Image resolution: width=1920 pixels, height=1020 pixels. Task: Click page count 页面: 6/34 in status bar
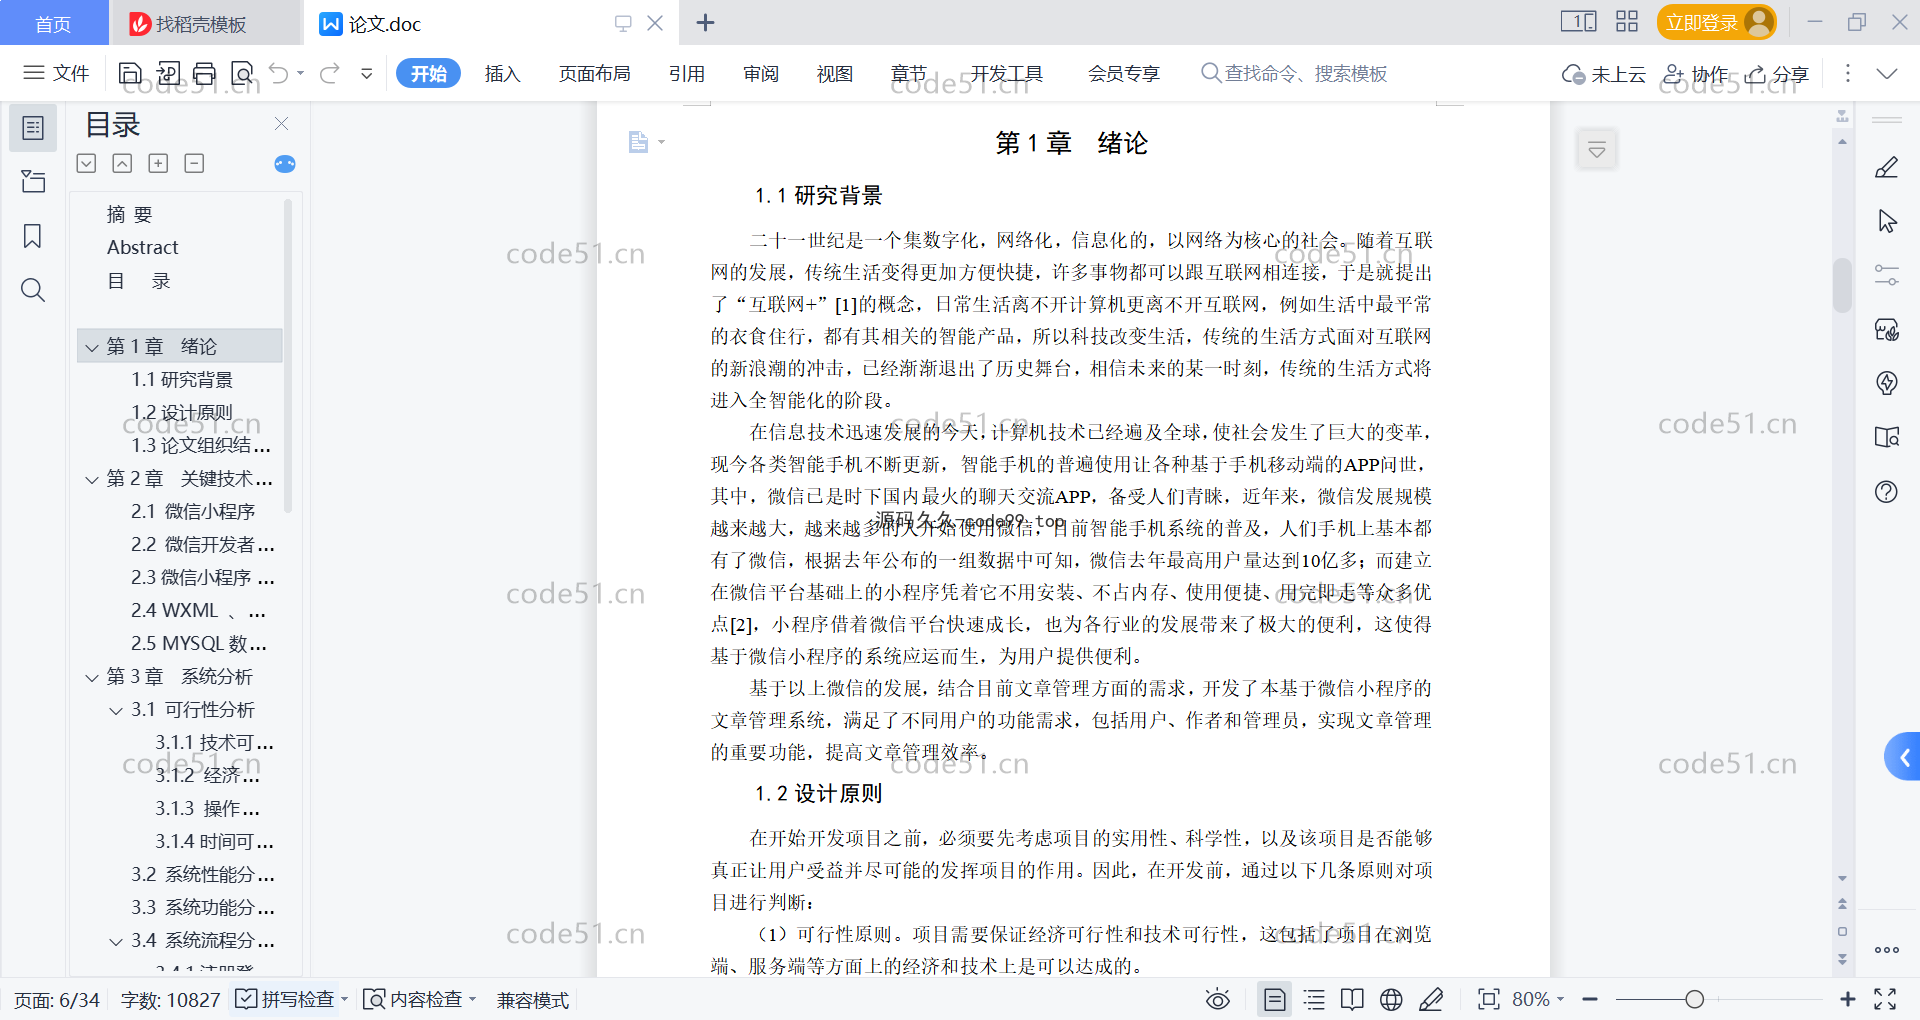(57, 999)
